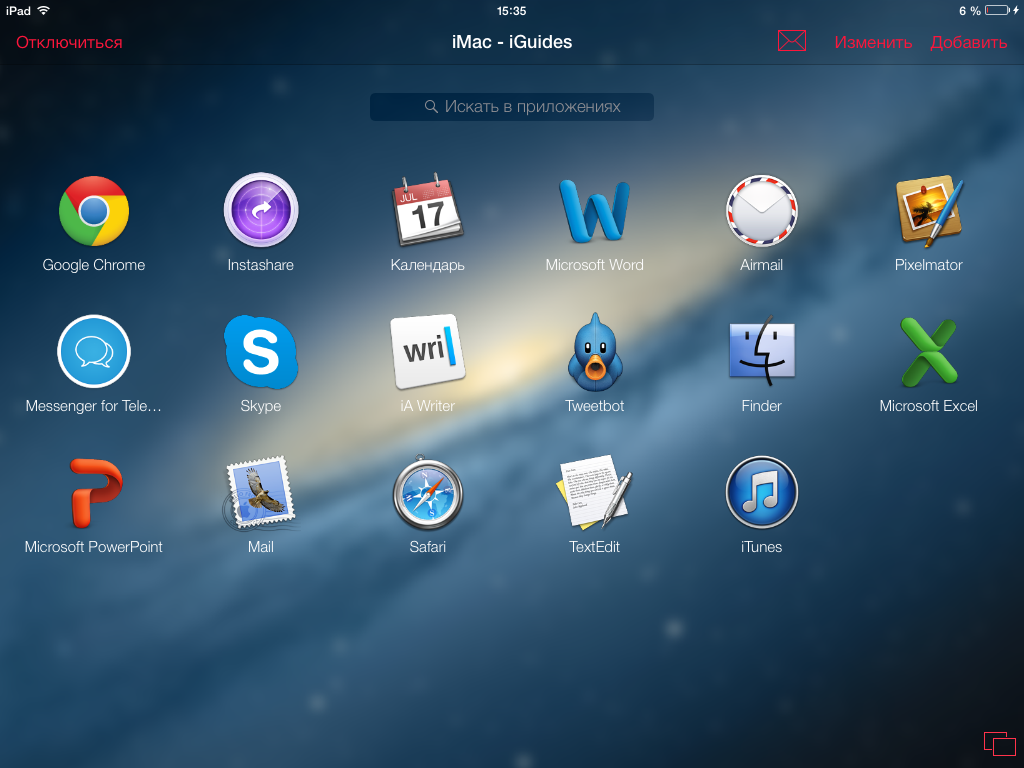
Task: Click the Google Chrome label text
Action: pyautogui.click(x=94, y=265)
